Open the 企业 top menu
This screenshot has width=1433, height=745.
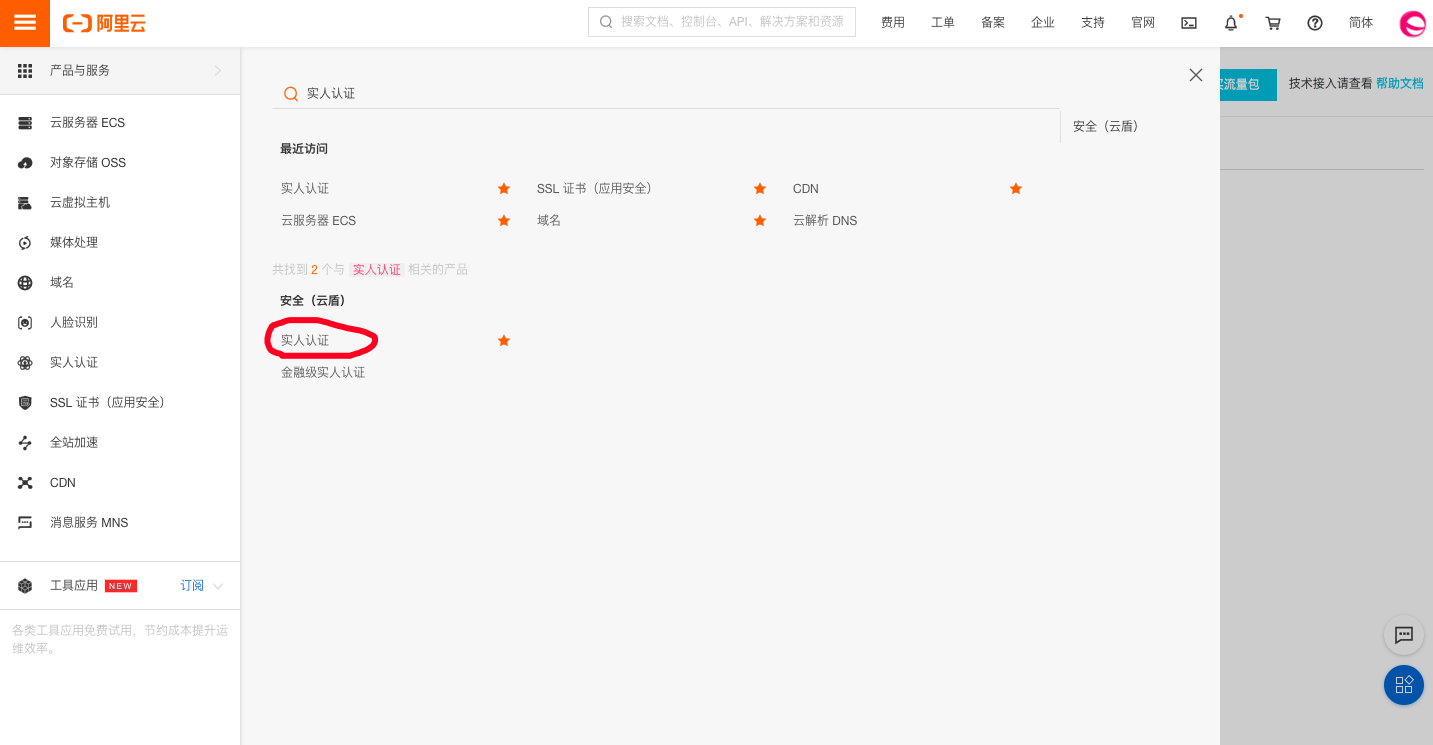click(x=1043, y=23)
